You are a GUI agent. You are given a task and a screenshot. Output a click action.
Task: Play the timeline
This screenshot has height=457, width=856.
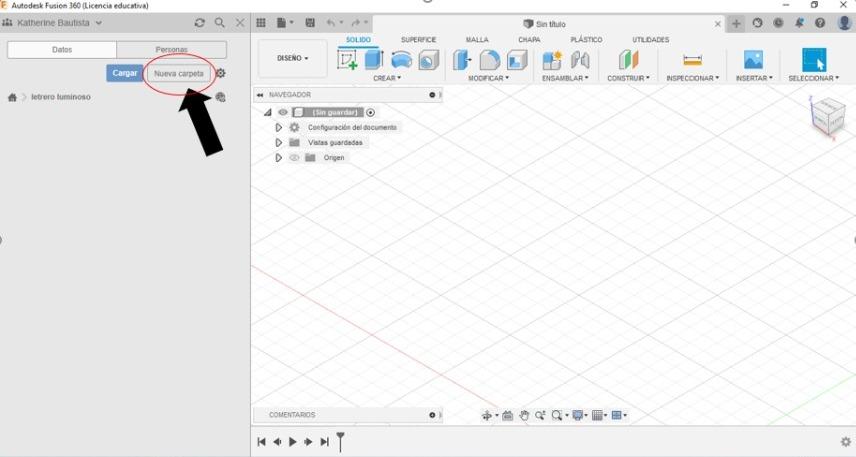click(x=293, y=442)
